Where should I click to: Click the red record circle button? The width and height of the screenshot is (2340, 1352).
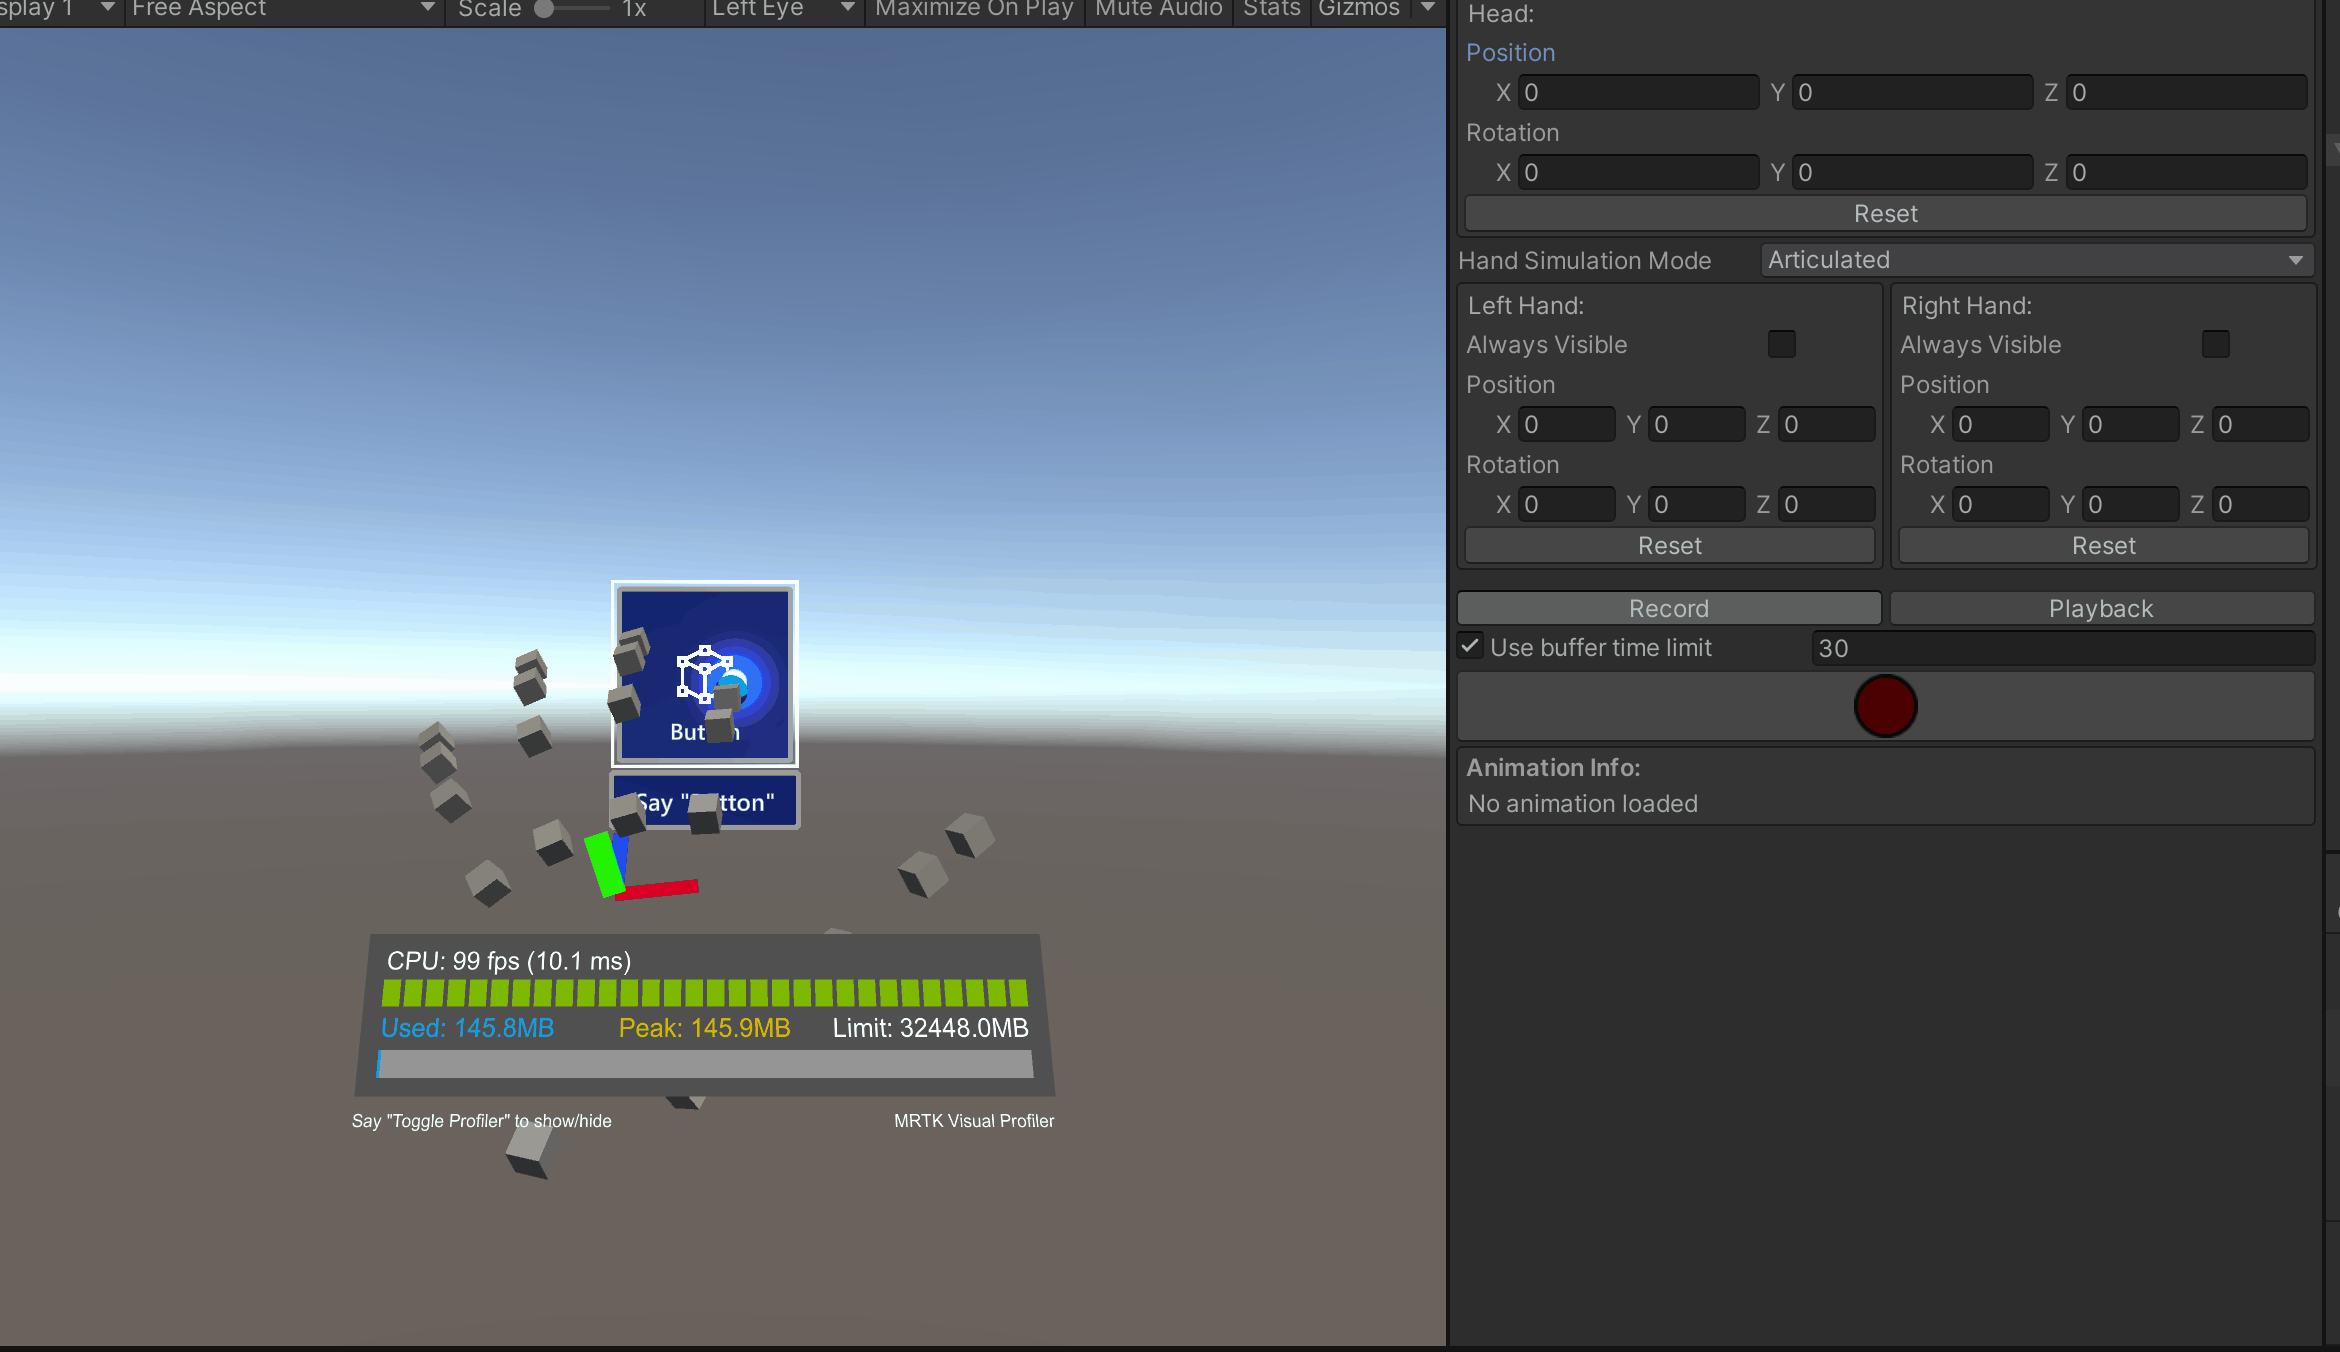click(1885, 706)
